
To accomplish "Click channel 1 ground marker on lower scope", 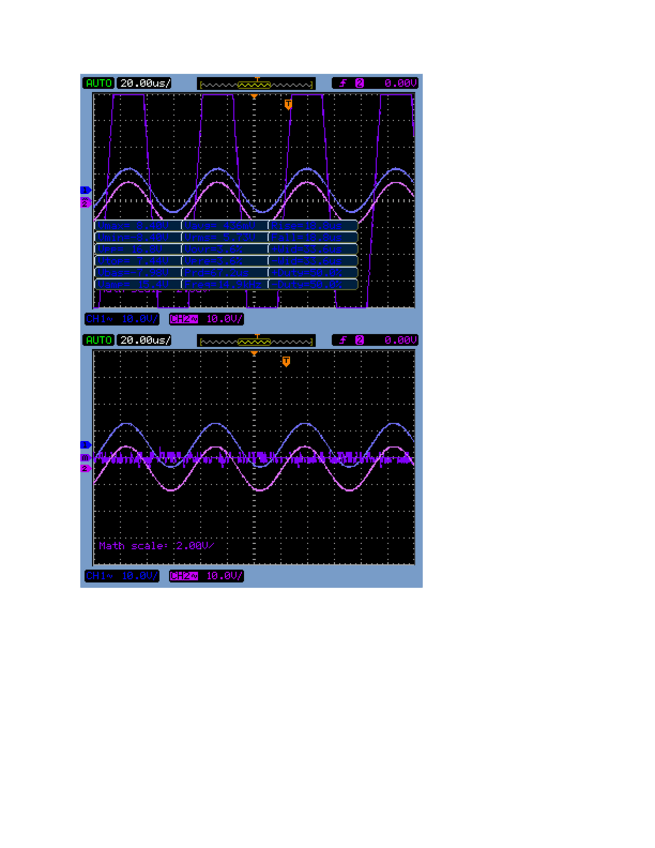I will tap(85, 445).
